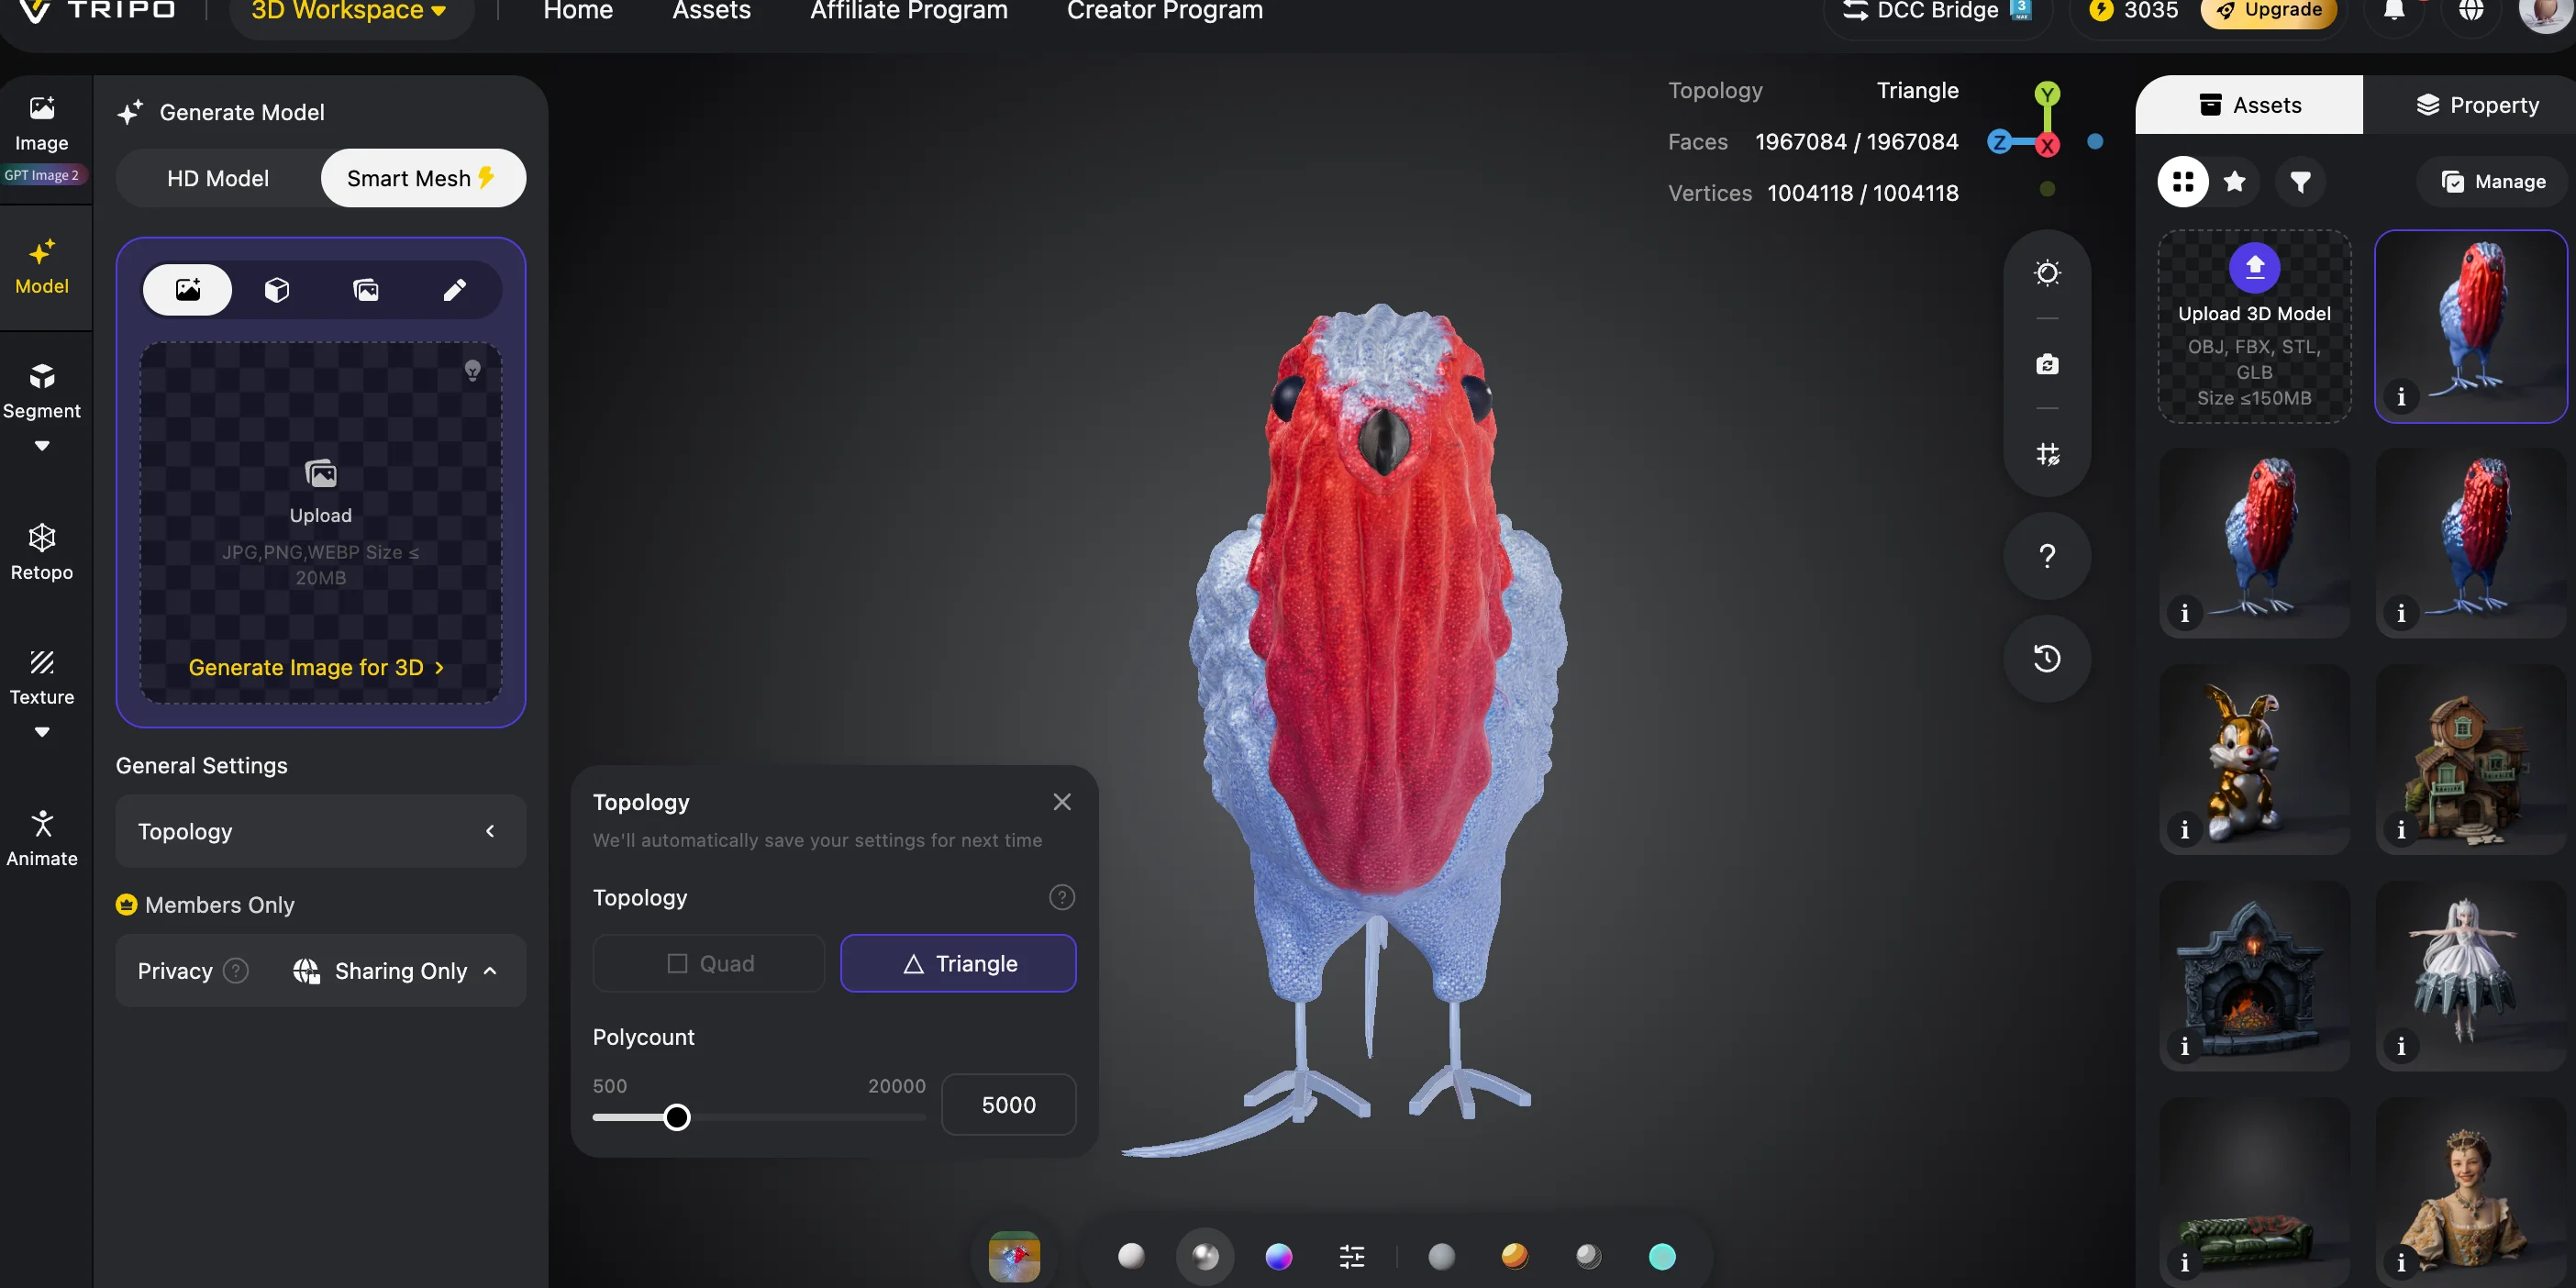Select the gray material sphere
This screenshot has width=2576, height=1288.
(1441, 1256)
